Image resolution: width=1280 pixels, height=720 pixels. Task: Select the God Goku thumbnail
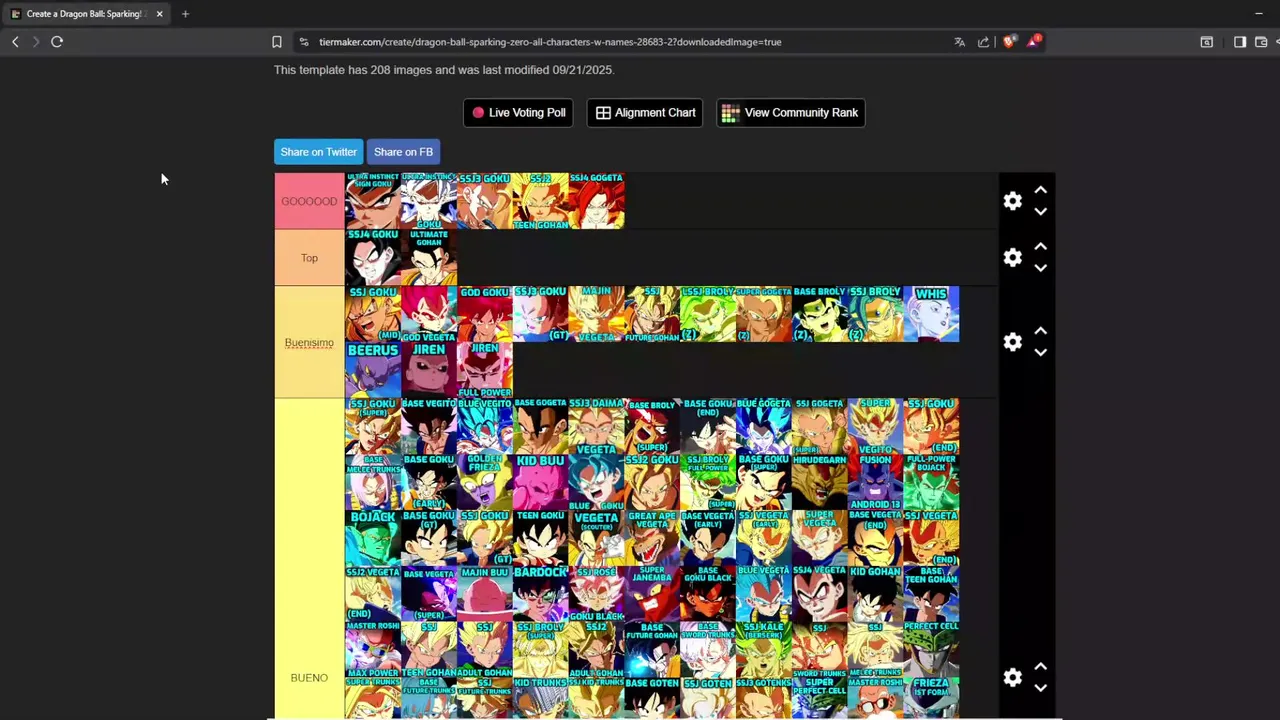coord(485,314)
